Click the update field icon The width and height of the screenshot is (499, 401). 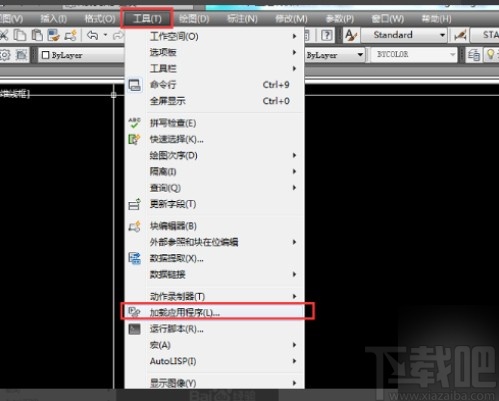point(135,204)
